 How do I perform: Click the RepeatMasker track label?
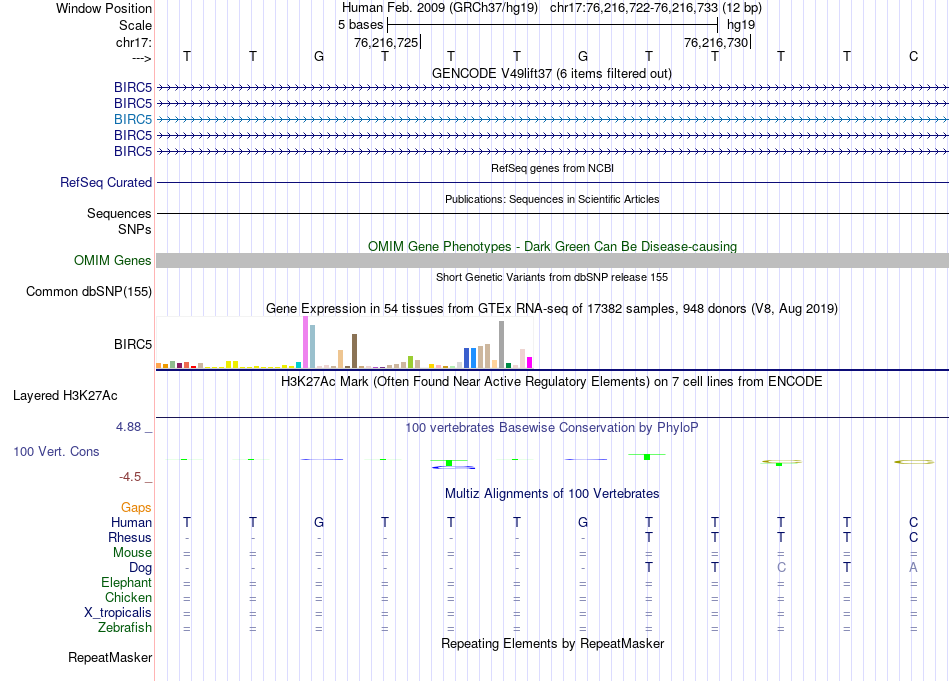click(x=110, y=658)
